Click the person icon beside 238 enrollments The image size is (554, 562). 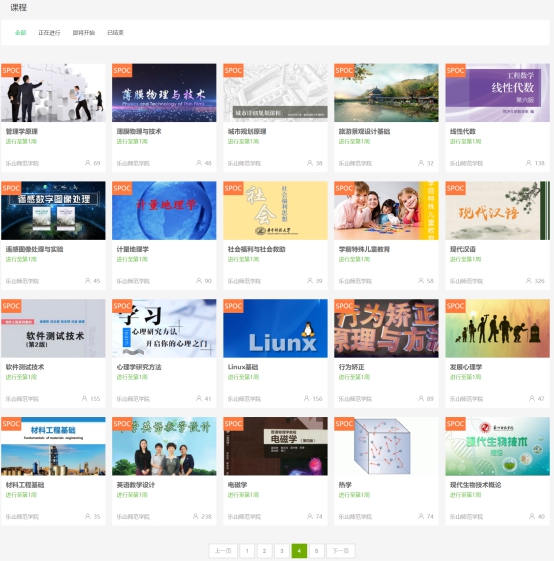[196, 516]
